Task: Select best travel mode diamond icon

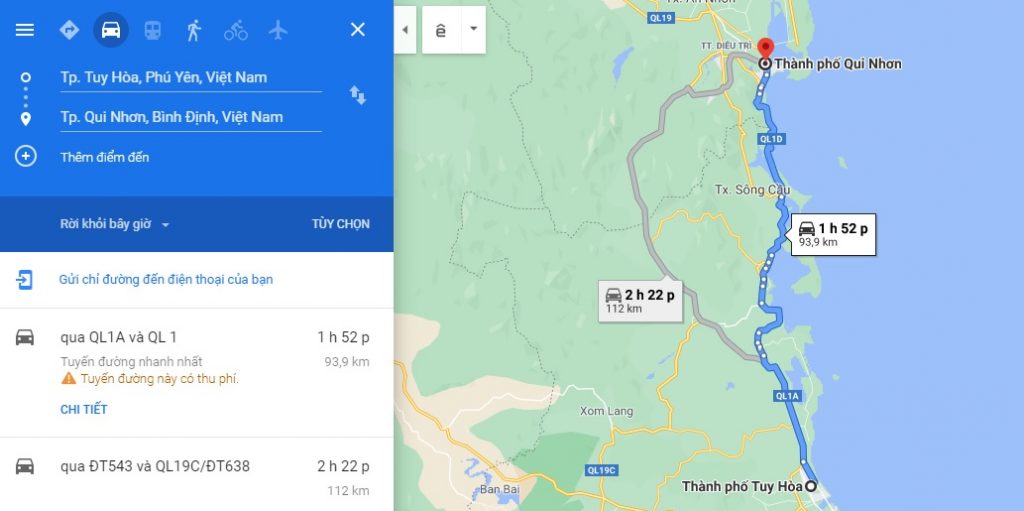Action: coord(69,30)
